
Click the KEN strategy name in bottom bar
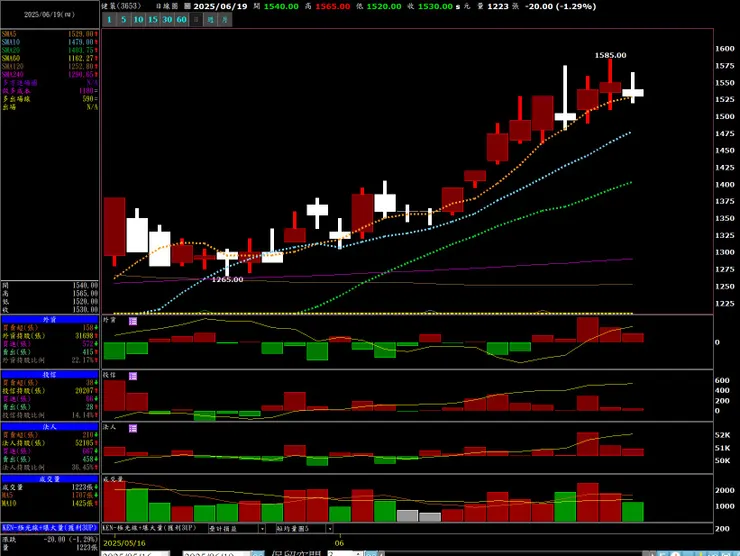(x=149, y=528)
